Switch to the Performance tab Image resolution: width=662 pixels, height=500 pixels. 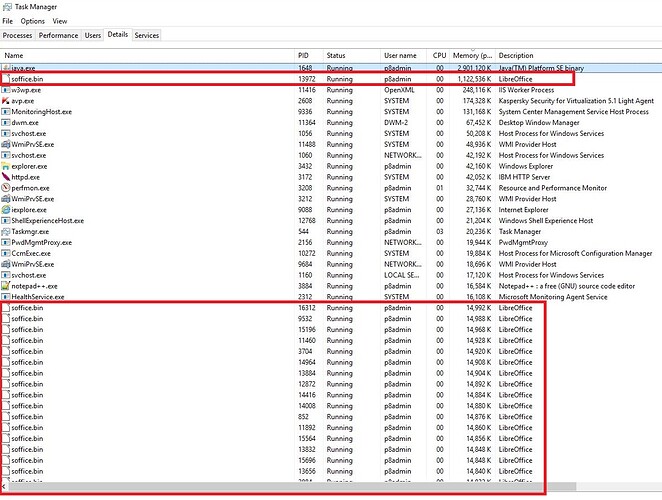pos(58,35)
